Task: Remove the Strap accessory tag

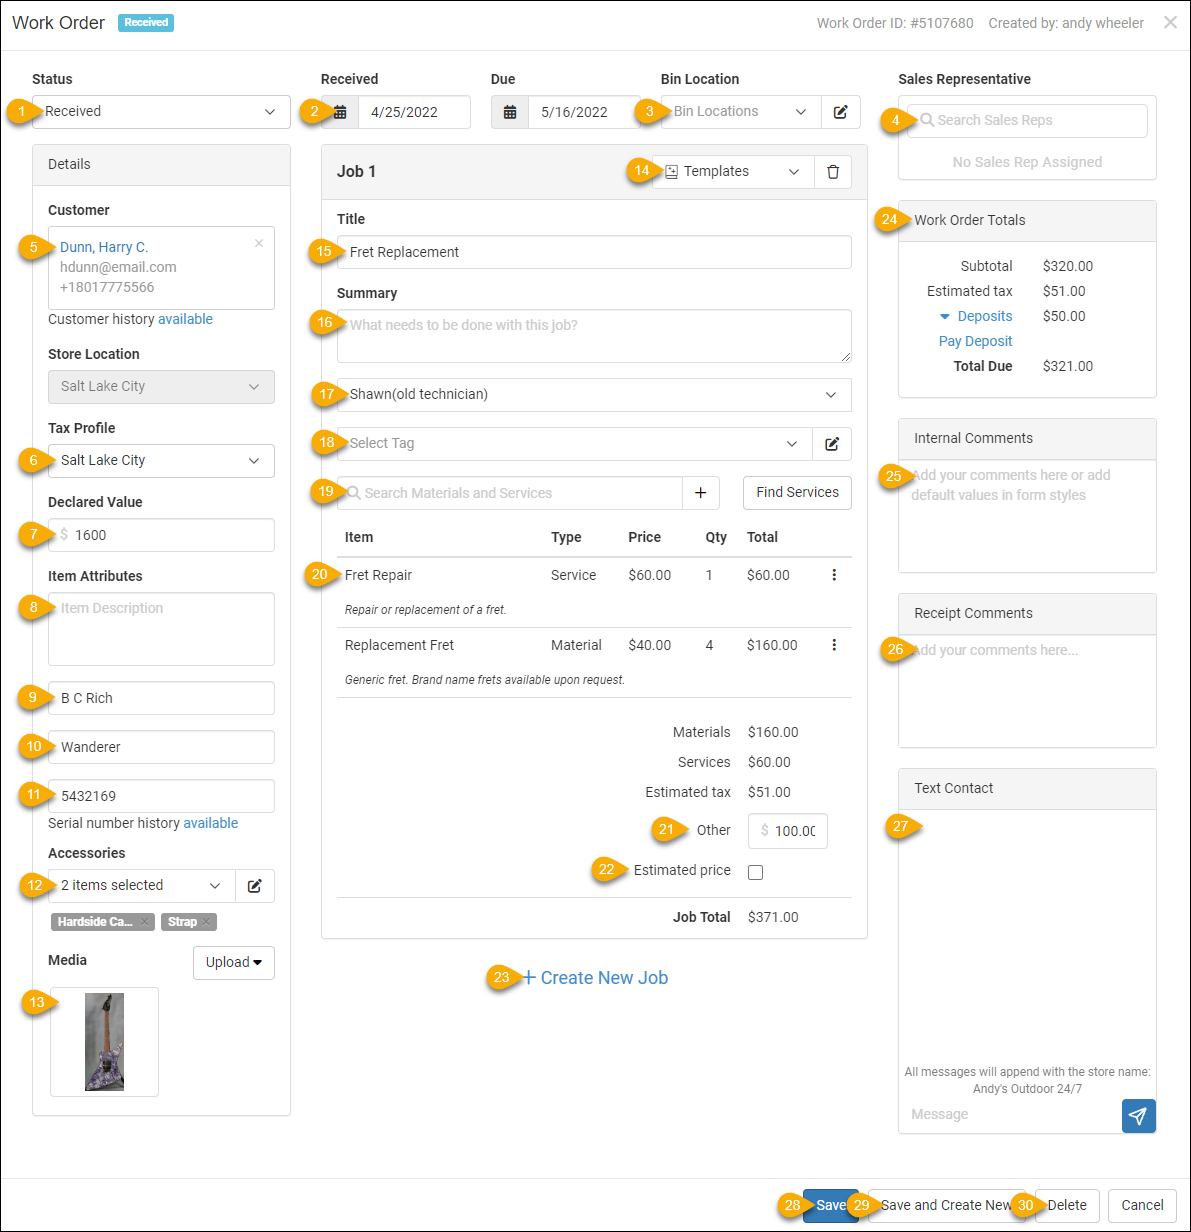Action: click(x=206, y=922)
